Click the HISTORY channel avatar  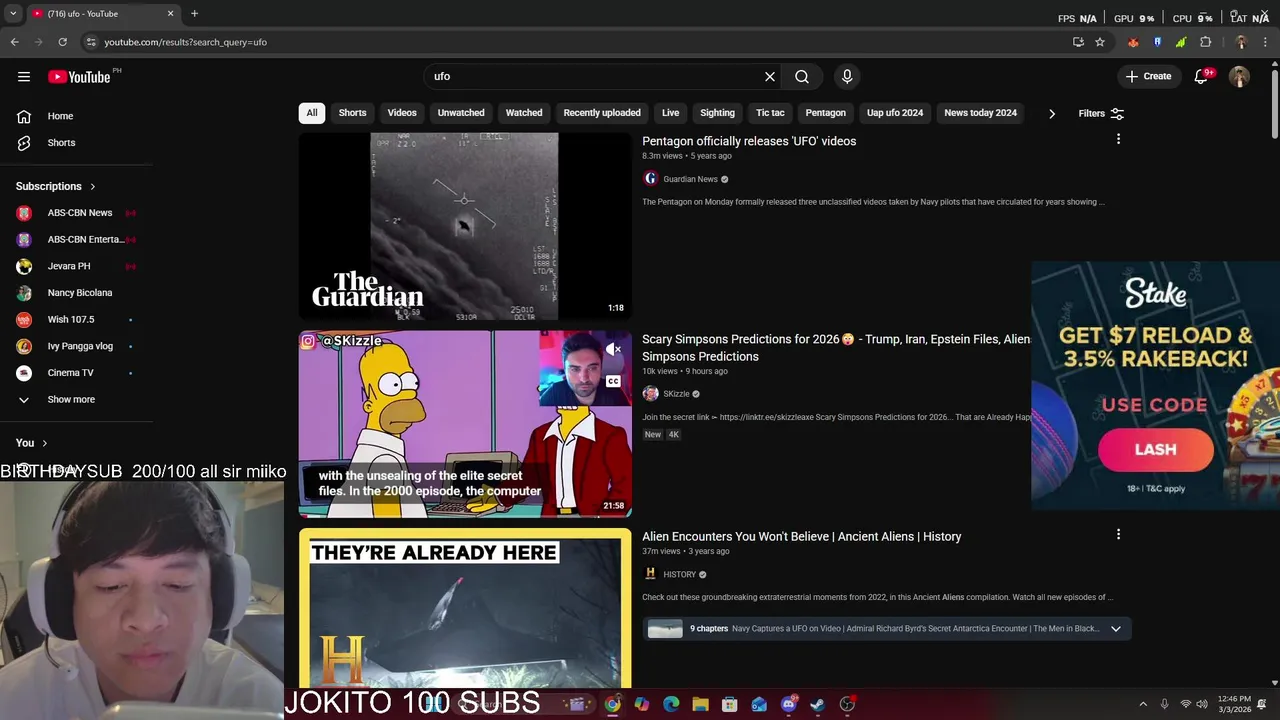(650, 574)
